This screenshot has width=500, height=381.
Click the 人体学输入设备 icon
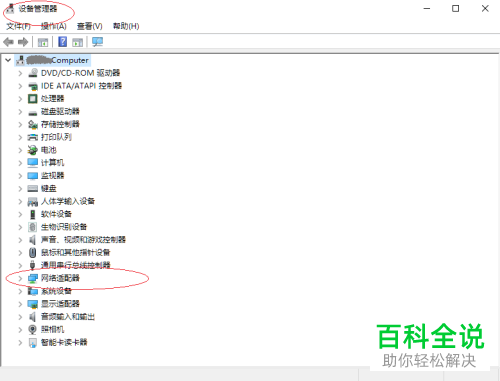33,201
